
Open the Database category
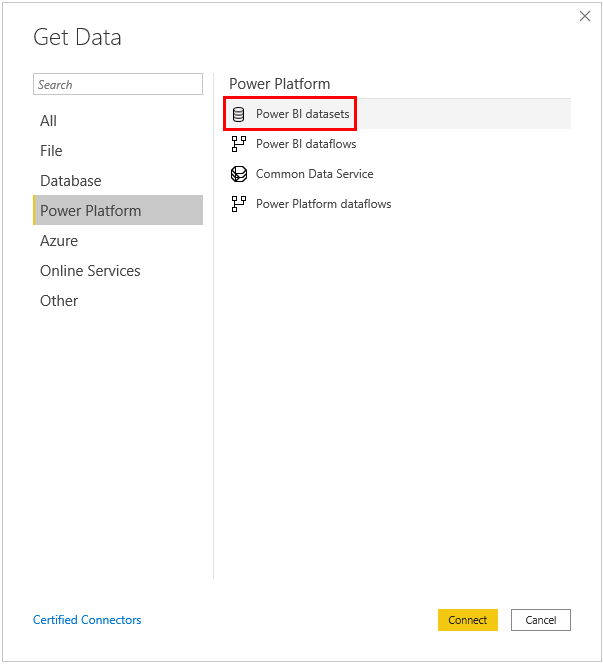[x=118, y=181]
